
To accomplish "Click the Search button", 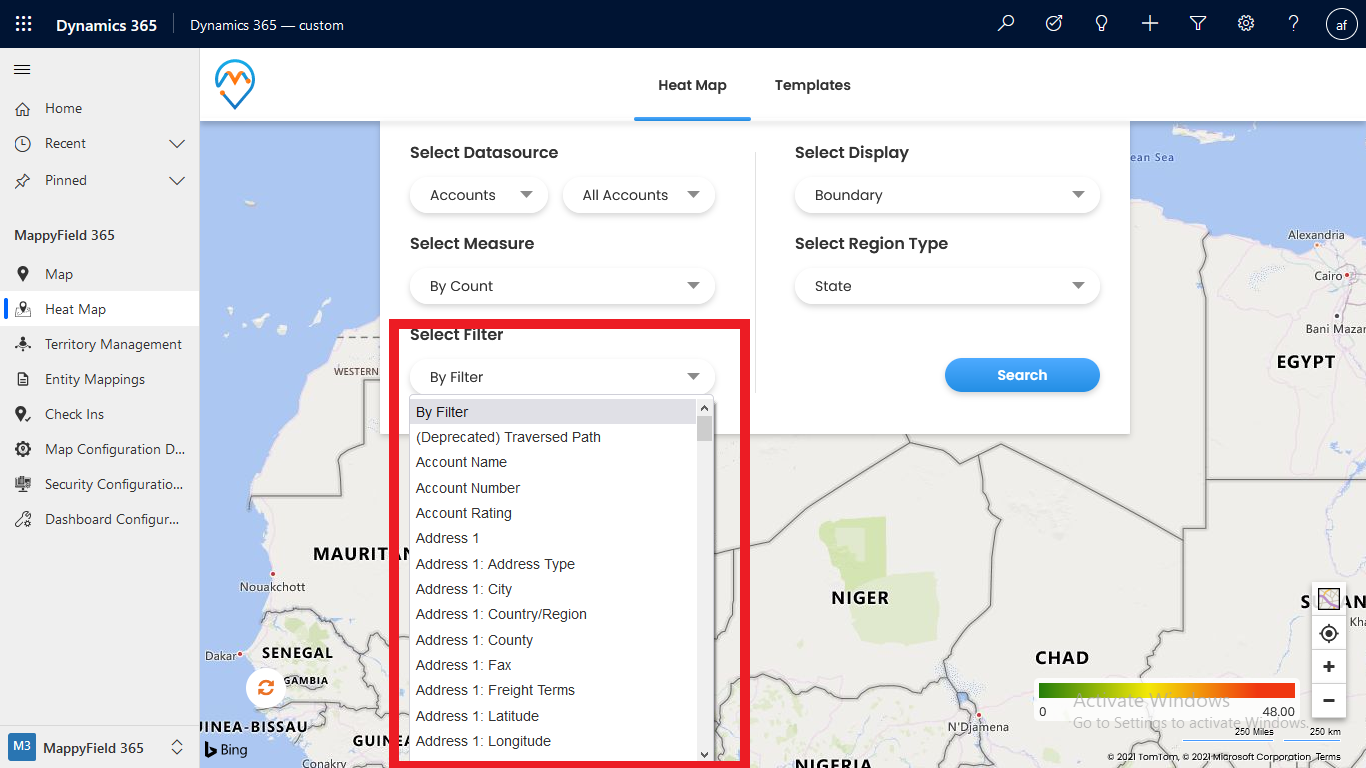I will click(1022, 375).
